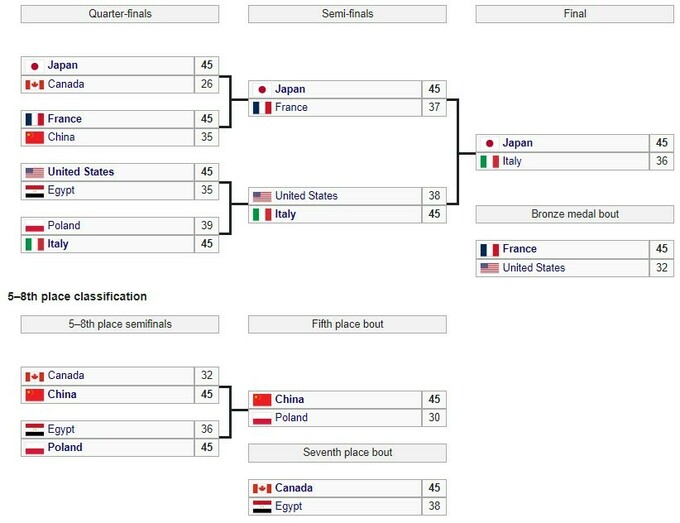Image resolution: width=680 pixels, height=523 pixels.
Task: Click Egypt's flag in the Seventh place bout
Action: [262, 506]
